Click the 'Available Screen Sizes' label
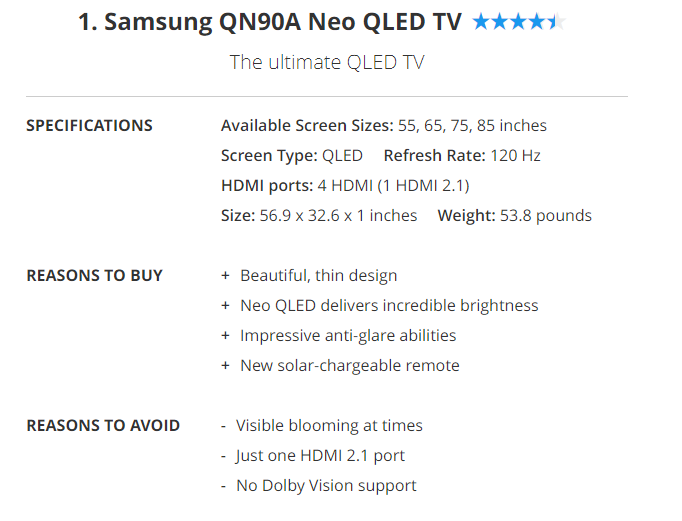Image resolution: width=682 pixels, height=521 pixels. (307, 126)
